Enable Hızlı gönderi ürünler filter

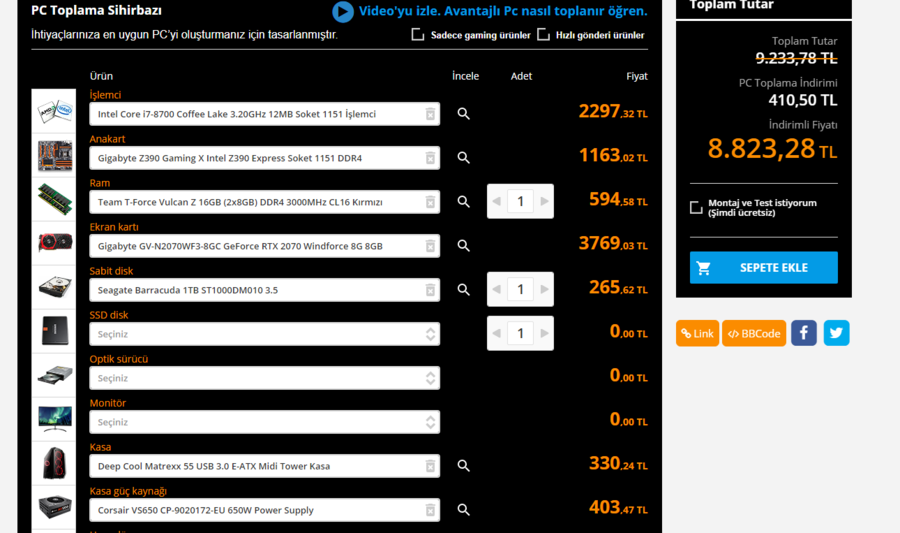pos(543,35)
